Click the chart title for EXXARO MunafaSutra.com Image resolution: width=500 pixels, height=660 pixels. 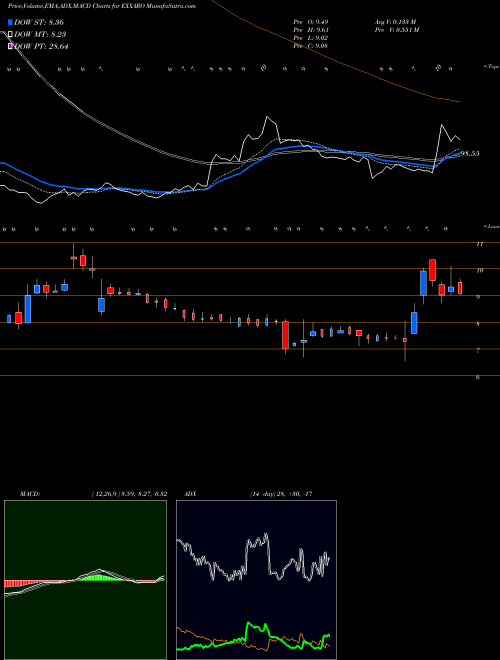point(102,6)
